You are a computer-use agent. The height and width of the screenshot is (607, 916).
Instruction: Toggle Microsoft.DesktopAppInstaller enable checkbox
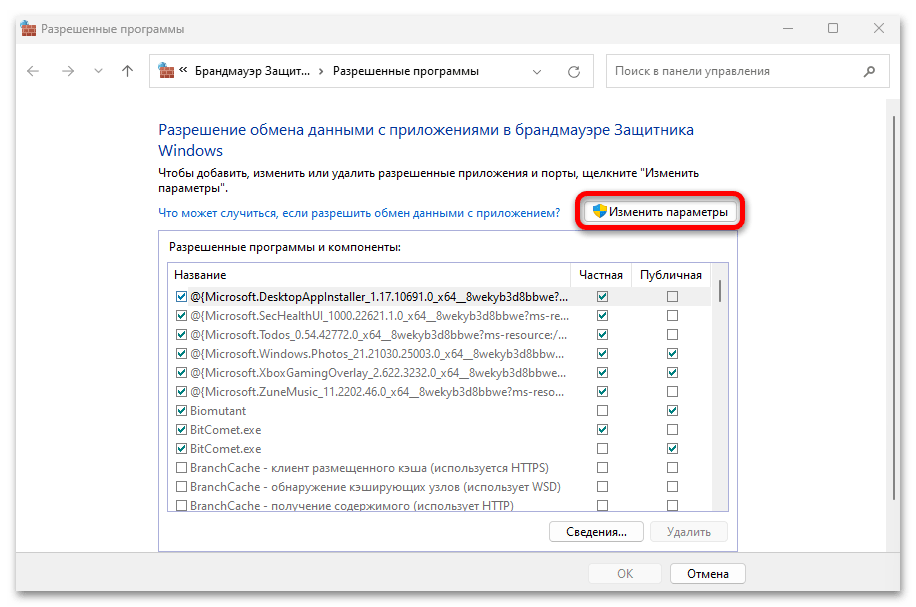pyautogui.click(x=181, y=297)
